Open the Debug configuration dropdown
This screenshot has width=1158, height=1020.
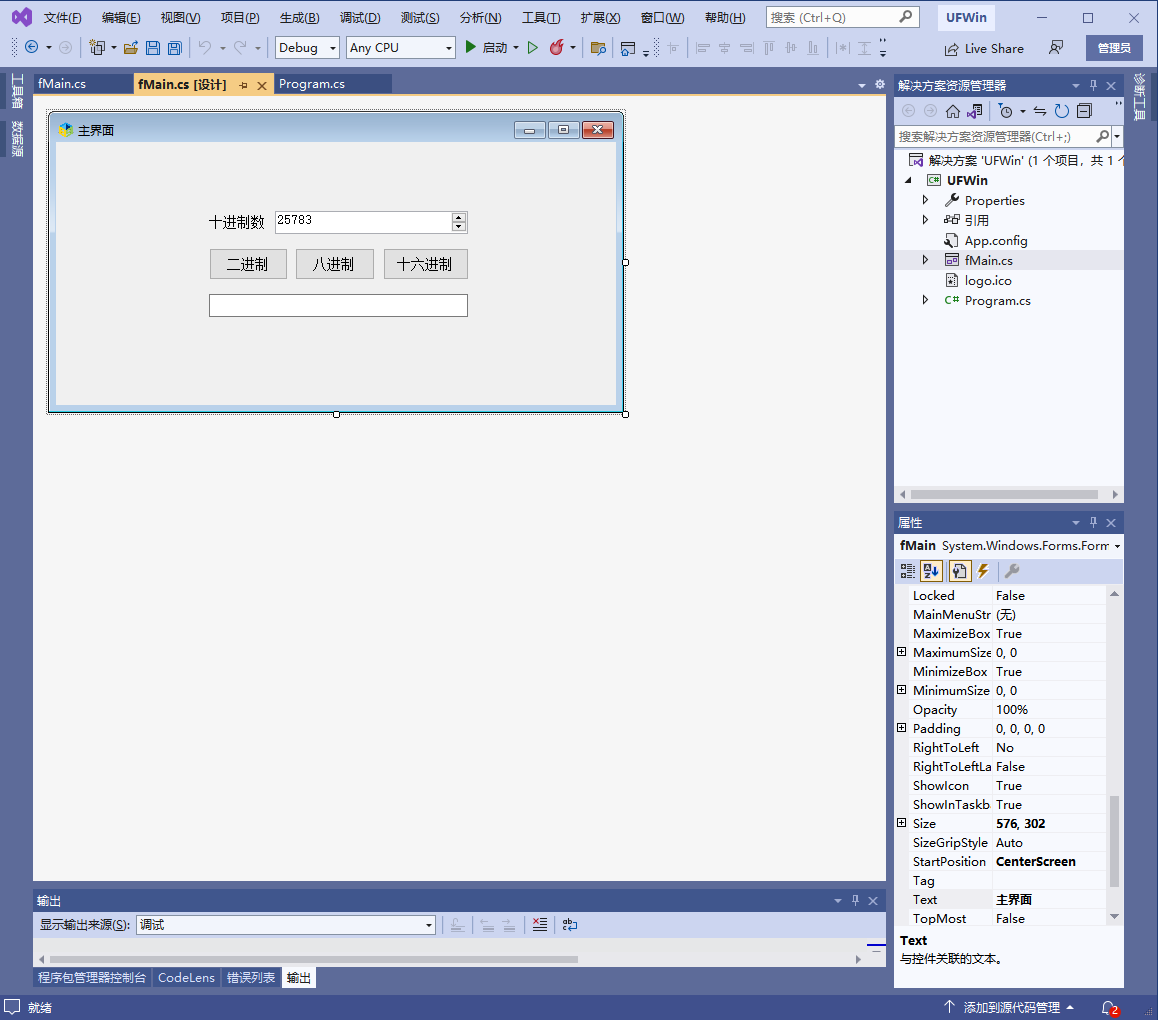307,48
